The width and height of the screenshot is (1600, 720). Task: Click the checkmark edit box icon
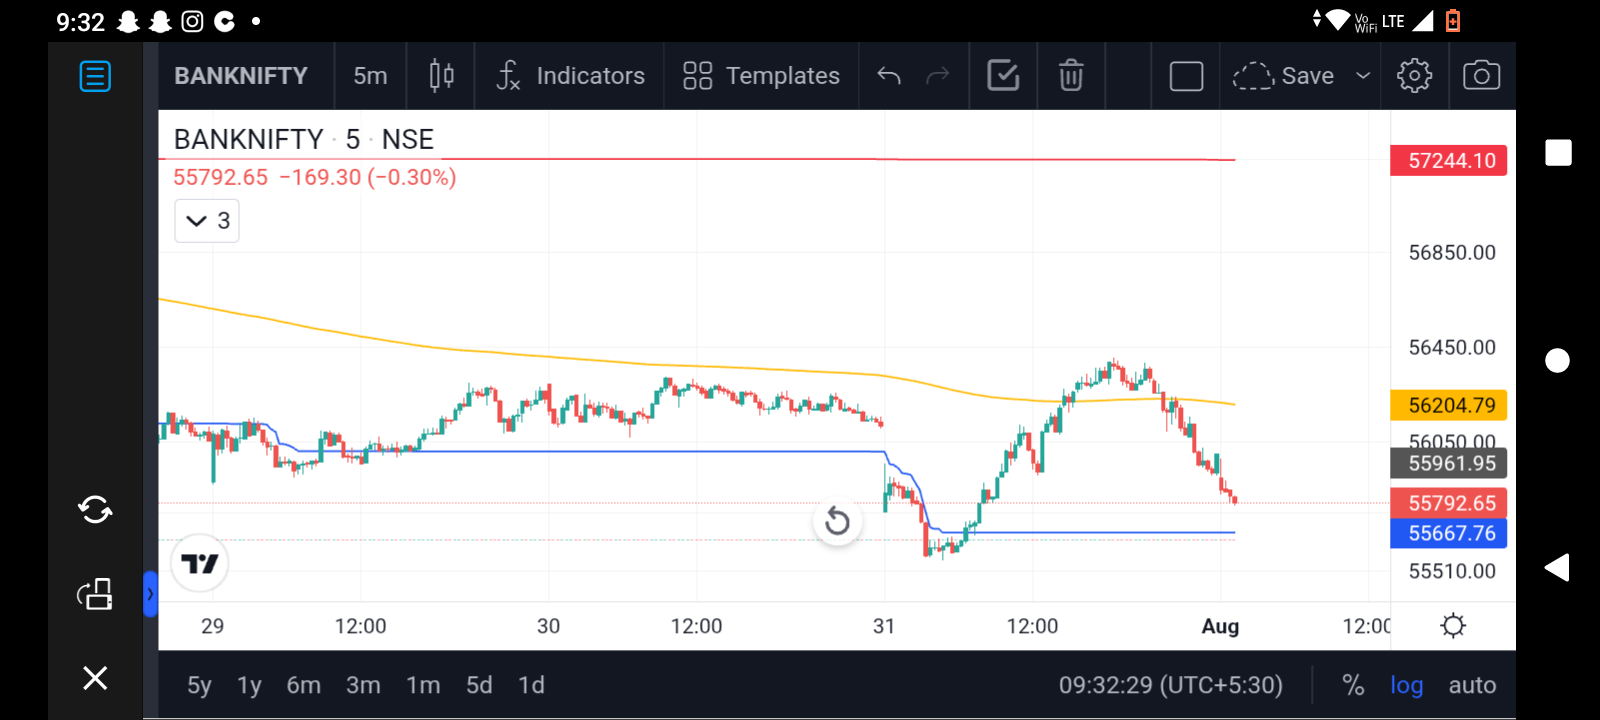click(x=1003, y=76)
